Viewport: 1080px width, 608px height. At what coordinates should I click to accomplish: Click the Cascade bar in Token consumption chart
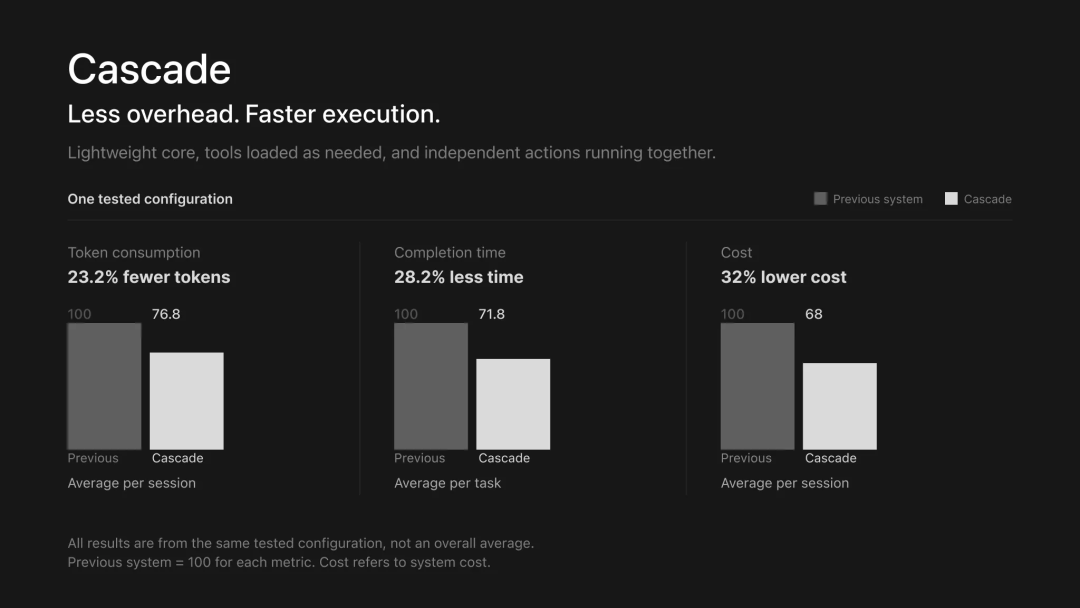pyautogui.click(x=187, y=401)
